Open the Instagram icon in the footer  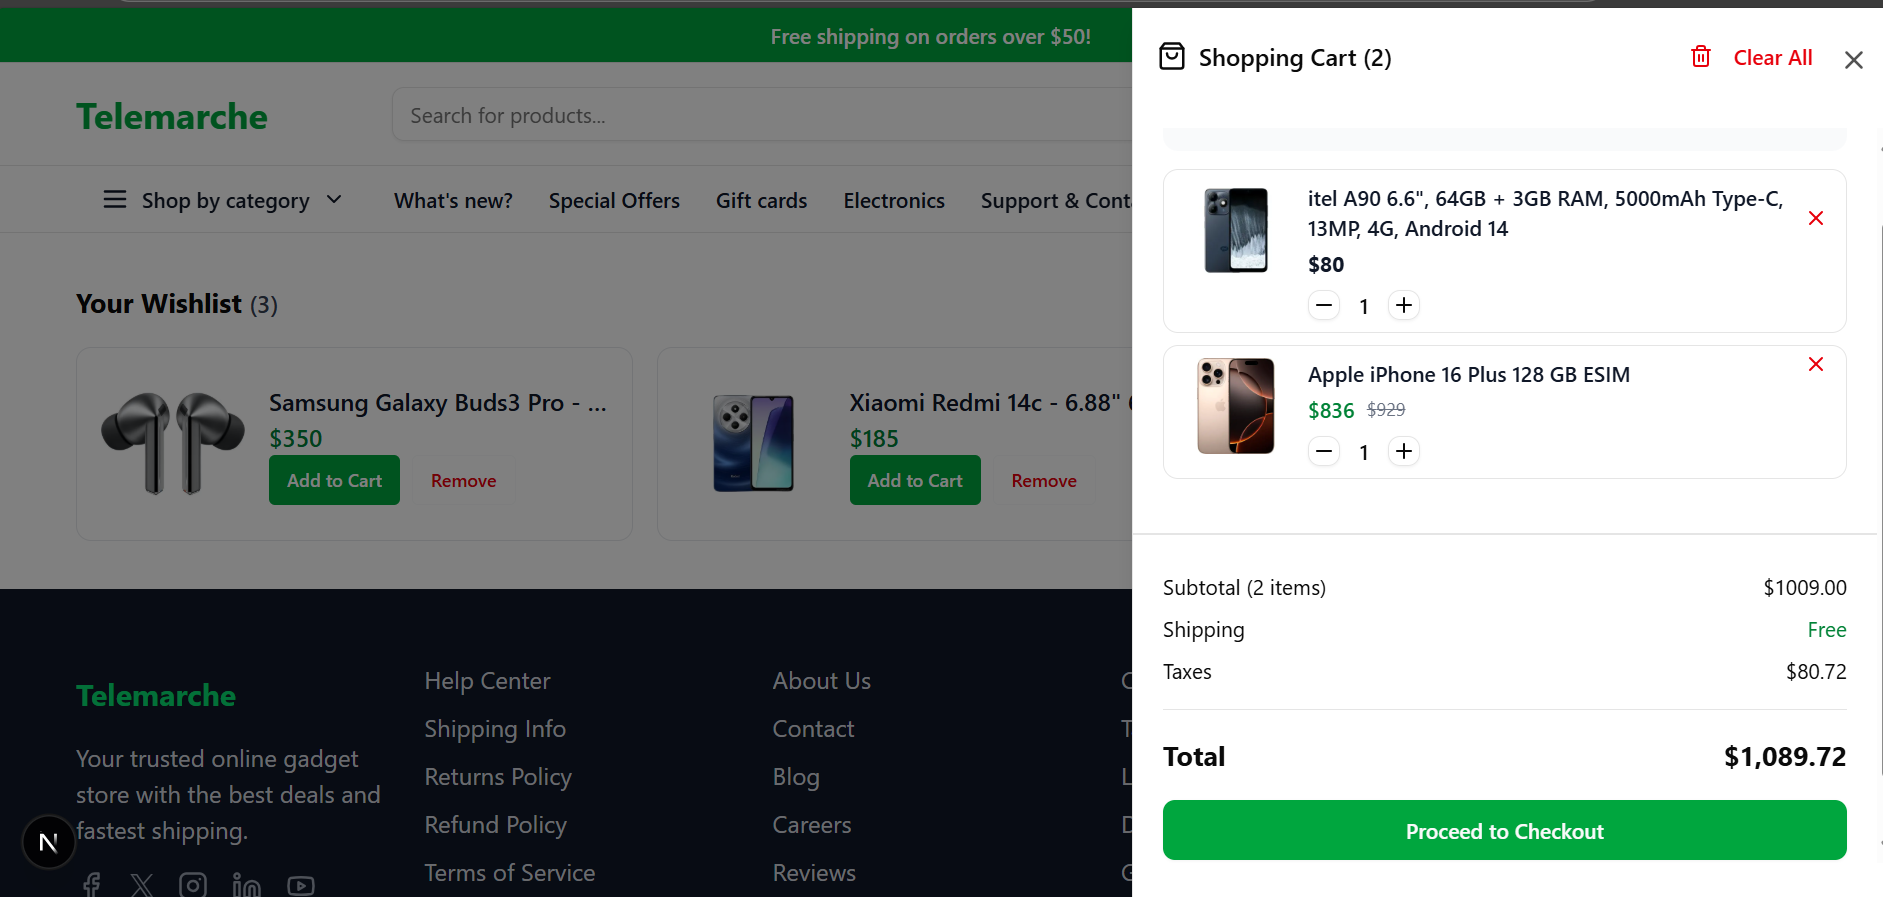tap(193, 884)
